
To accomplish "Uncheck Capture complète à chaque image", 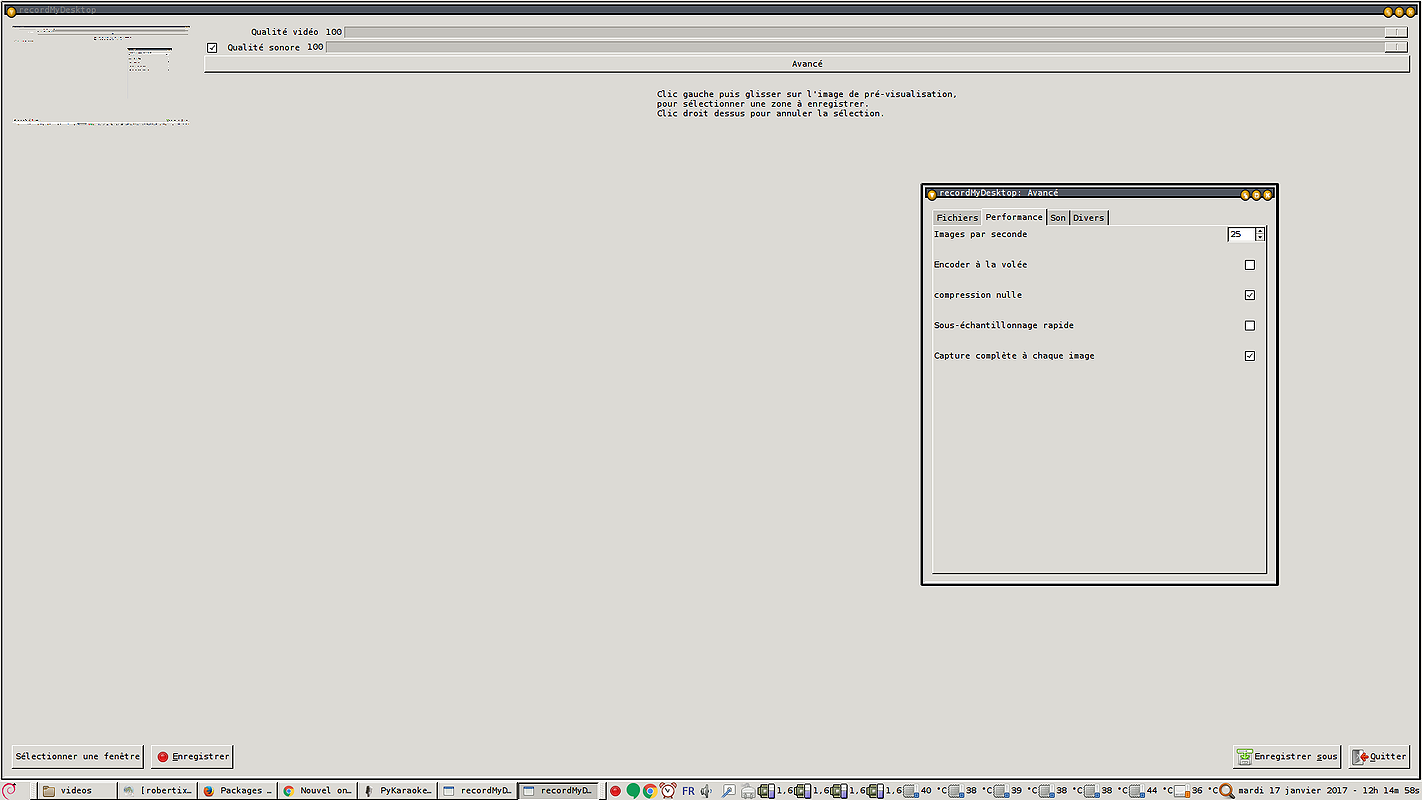I will (1249, 356).
